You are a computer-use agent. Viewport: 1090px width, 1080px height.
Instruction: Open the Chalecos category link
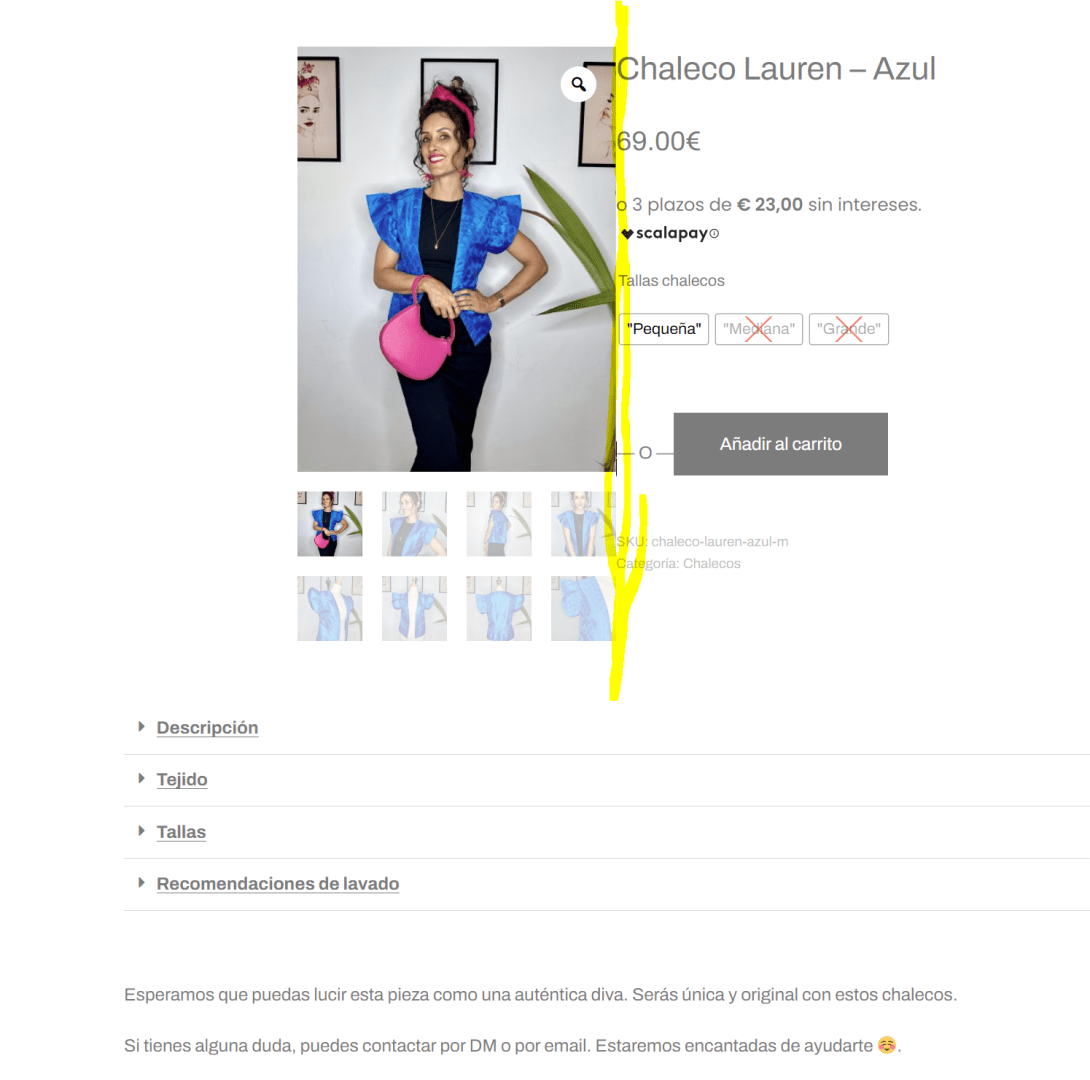[711, 564]
